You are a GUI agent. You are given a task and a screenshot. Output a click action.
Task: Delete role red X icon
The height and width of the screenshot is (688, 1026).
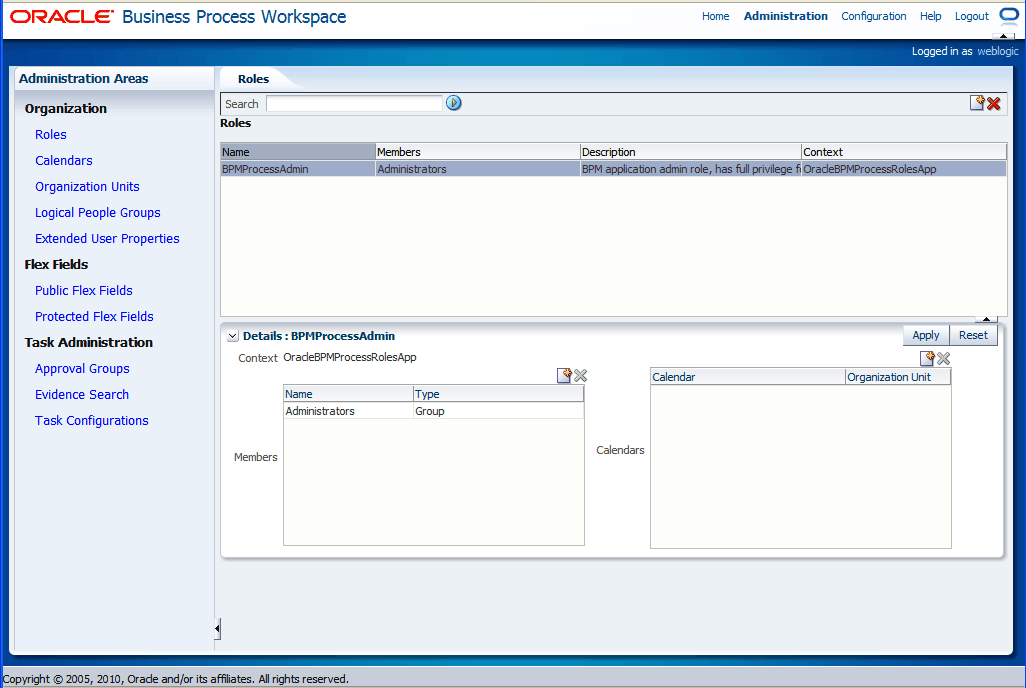(994, 103)
